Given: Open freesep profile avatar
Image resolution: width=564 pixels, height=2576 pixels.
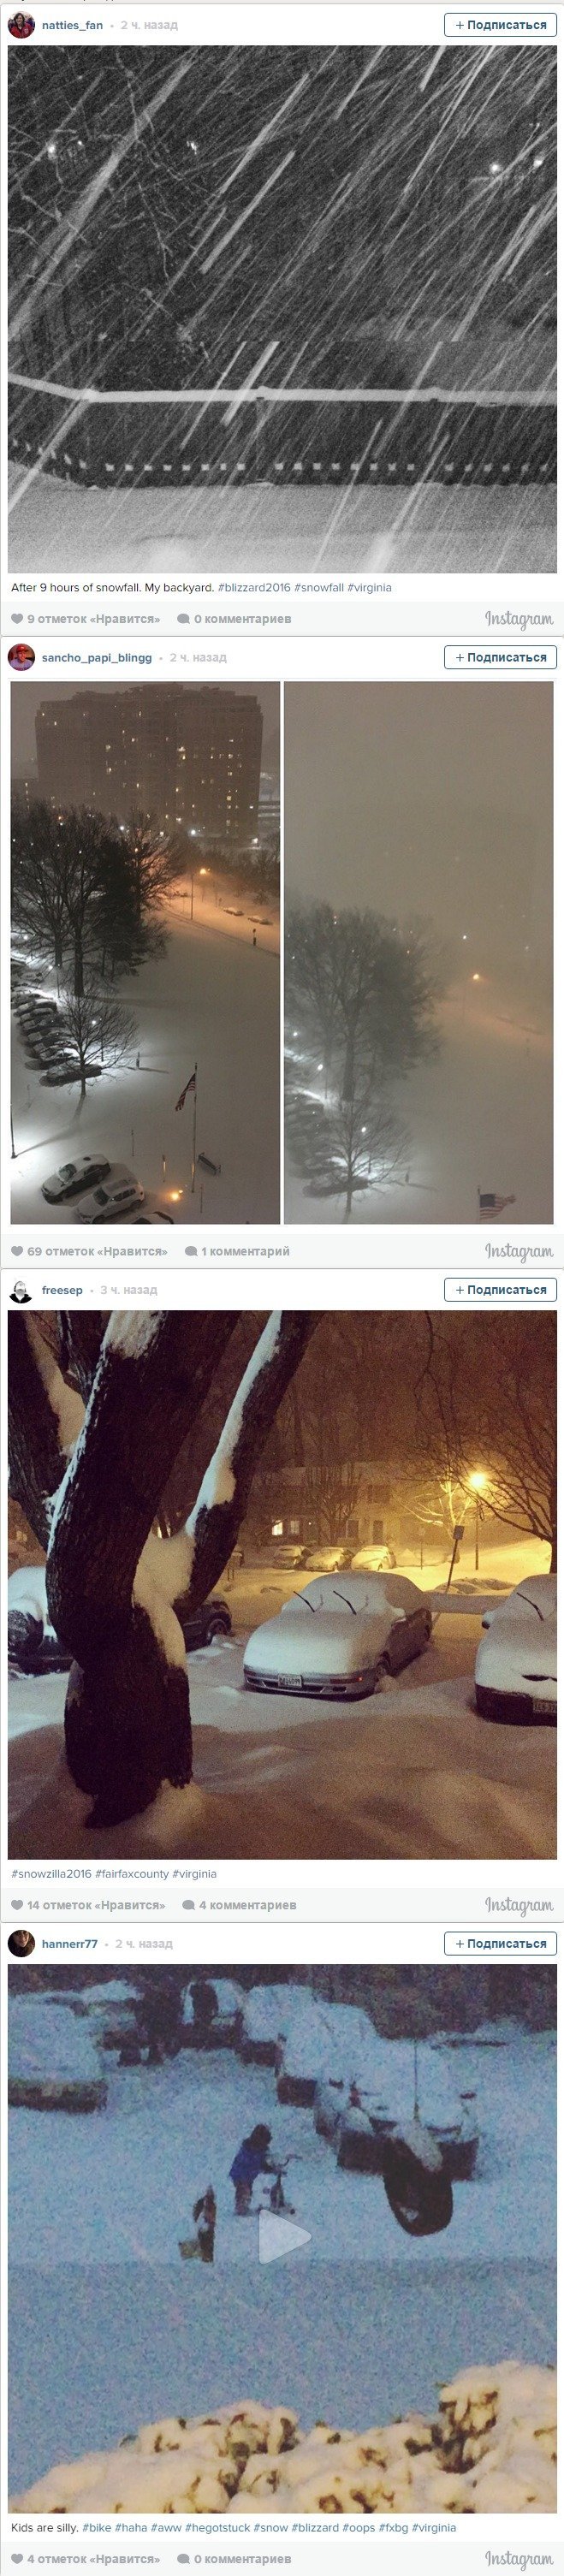Looking at the screenshot, I should [21, 1290].
